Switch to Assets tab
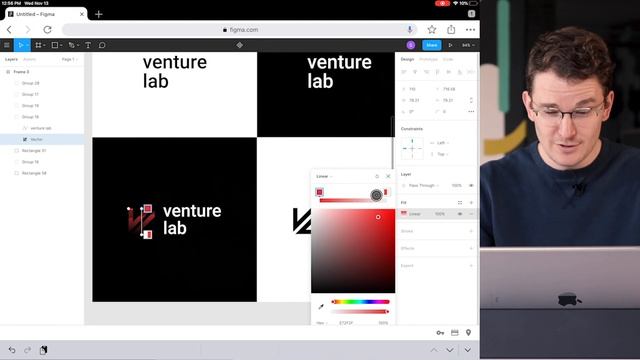The image size is (640, 360). point(29,59)
